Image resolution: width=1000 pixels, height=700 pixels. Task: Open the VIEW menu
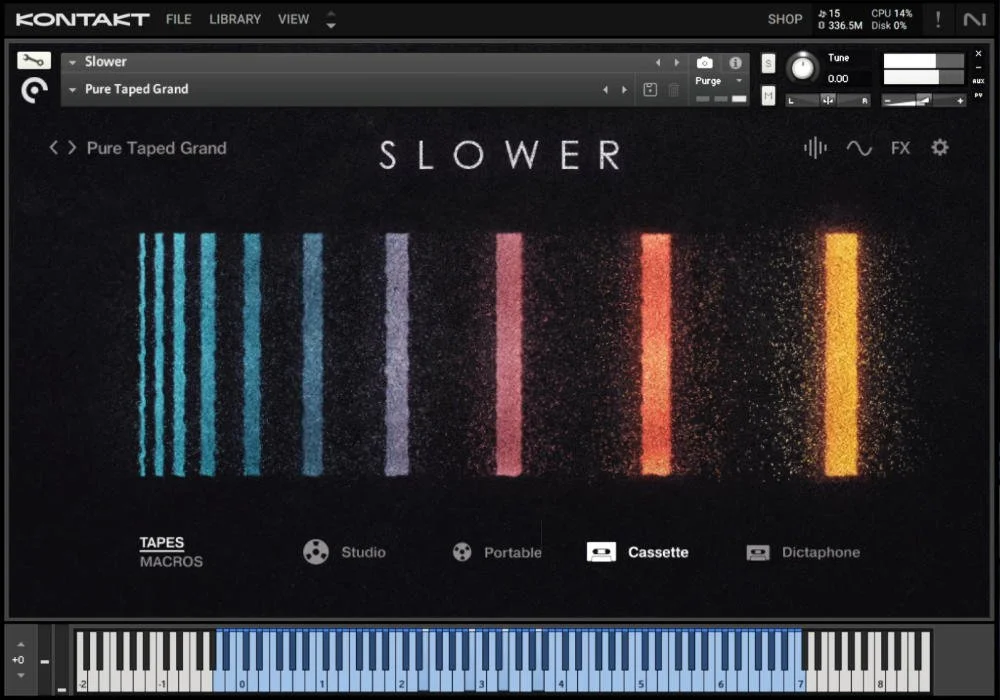click(x=293, y=19)
